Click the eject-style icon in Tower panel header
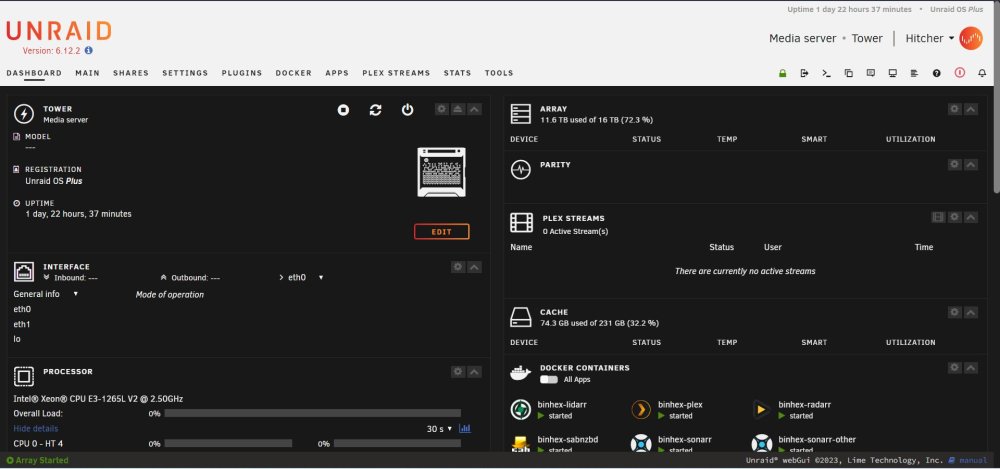The height and width of the screenshot is (469, 1000). point(458,109)
